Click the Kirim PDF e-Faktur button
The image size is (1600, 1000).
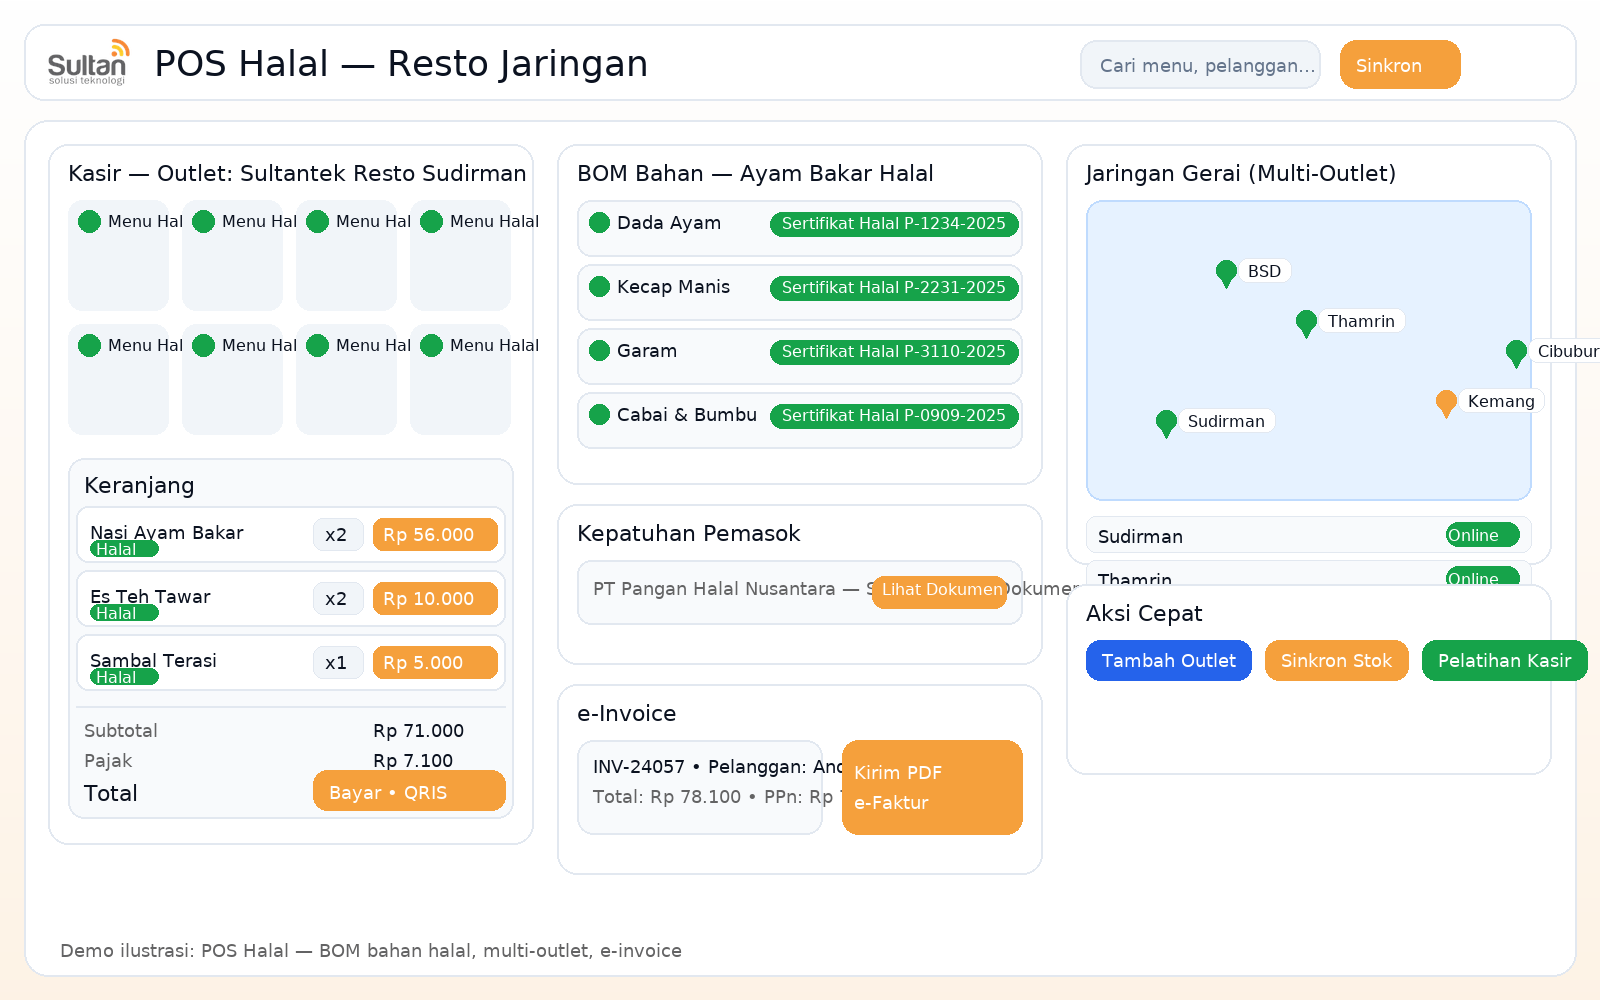(931, 787)
